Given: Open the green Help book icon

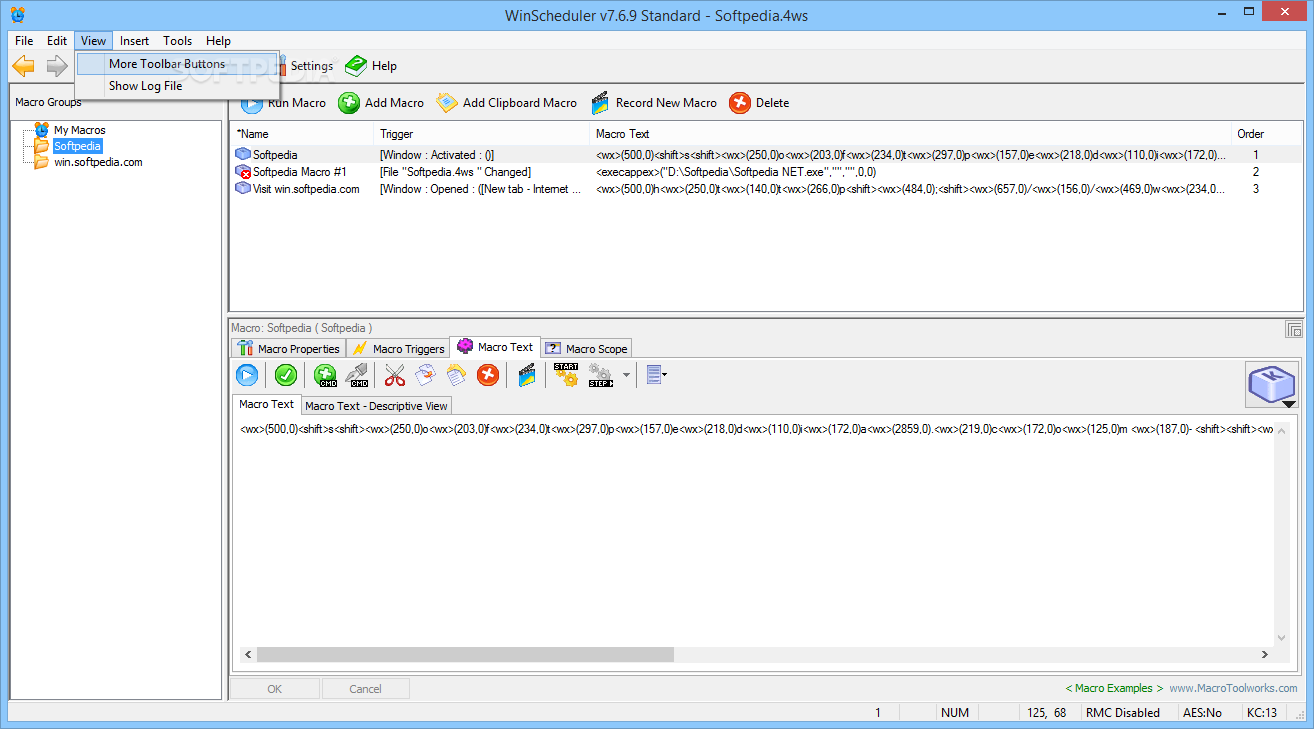Looking at the screenshot, I should coord(356,66).
